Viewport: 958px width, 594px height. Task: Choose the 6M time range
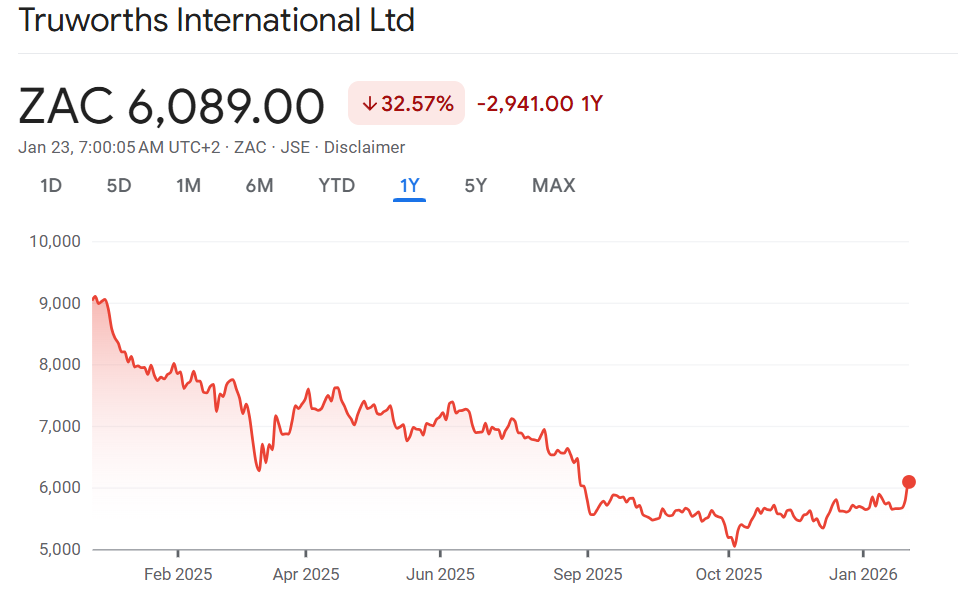point(259,185)
